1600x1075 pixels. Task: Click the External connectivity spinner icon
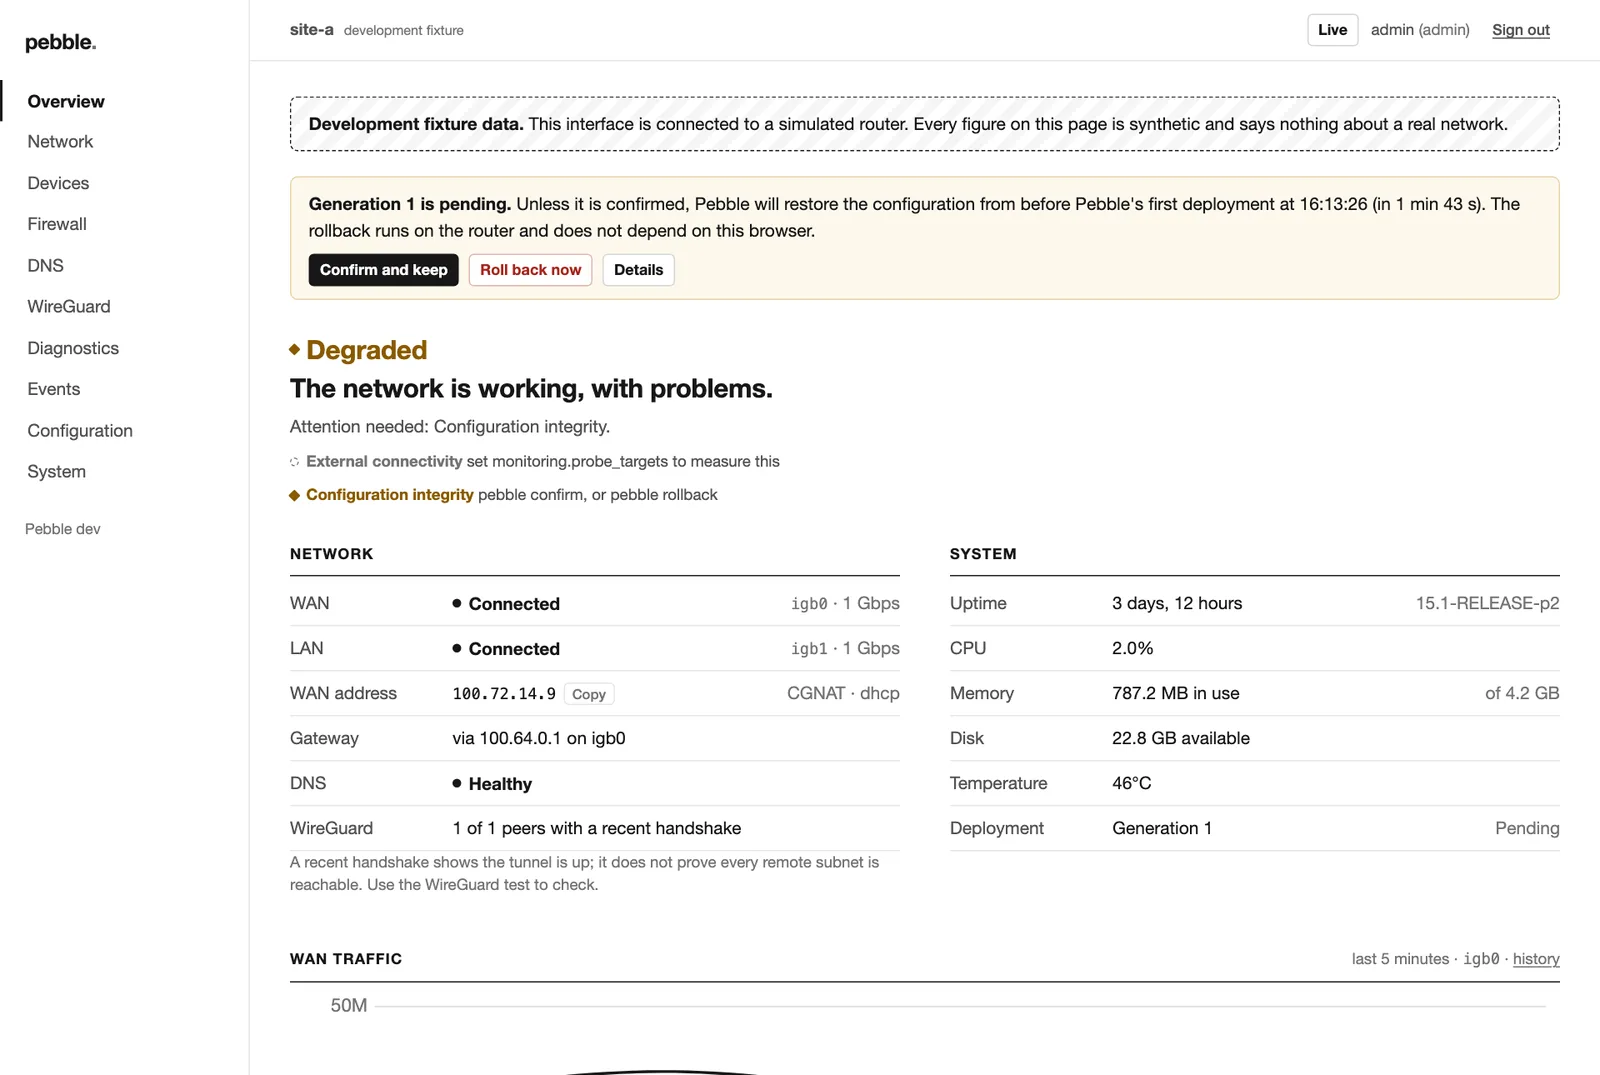[x=295, y=462]
